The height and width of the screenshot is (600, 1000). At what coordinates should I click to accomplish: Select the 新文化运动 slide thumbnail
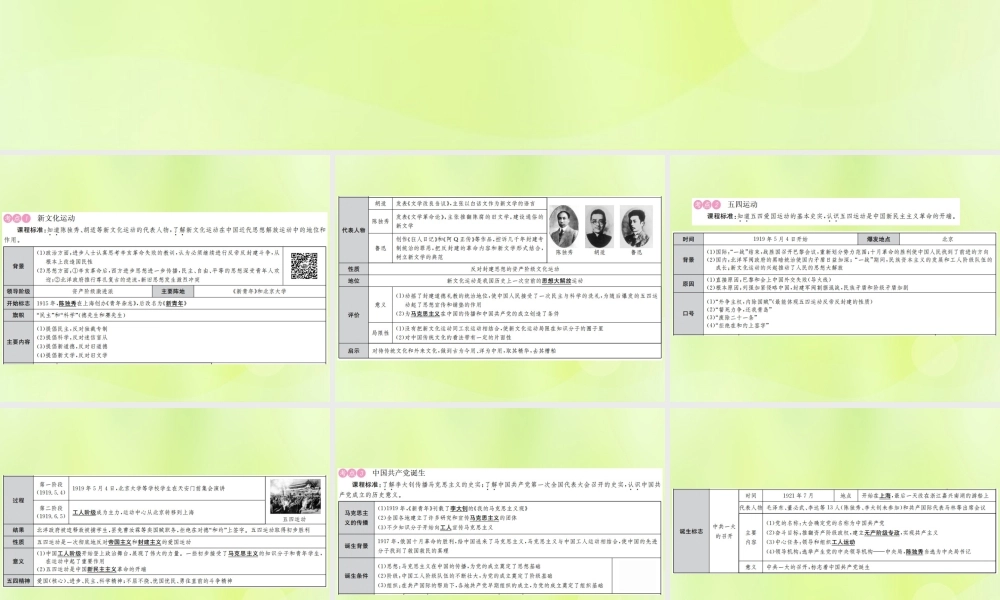click(x=165, y=278)
